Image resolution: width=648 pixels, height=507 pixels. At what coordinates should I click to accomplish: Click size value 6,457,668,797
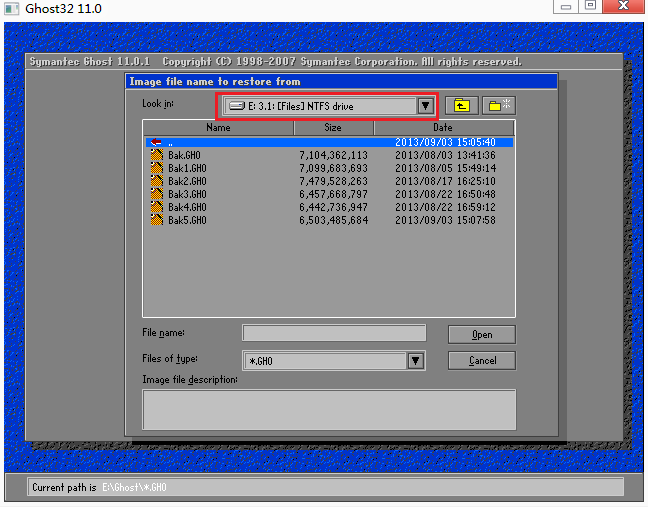334,194
